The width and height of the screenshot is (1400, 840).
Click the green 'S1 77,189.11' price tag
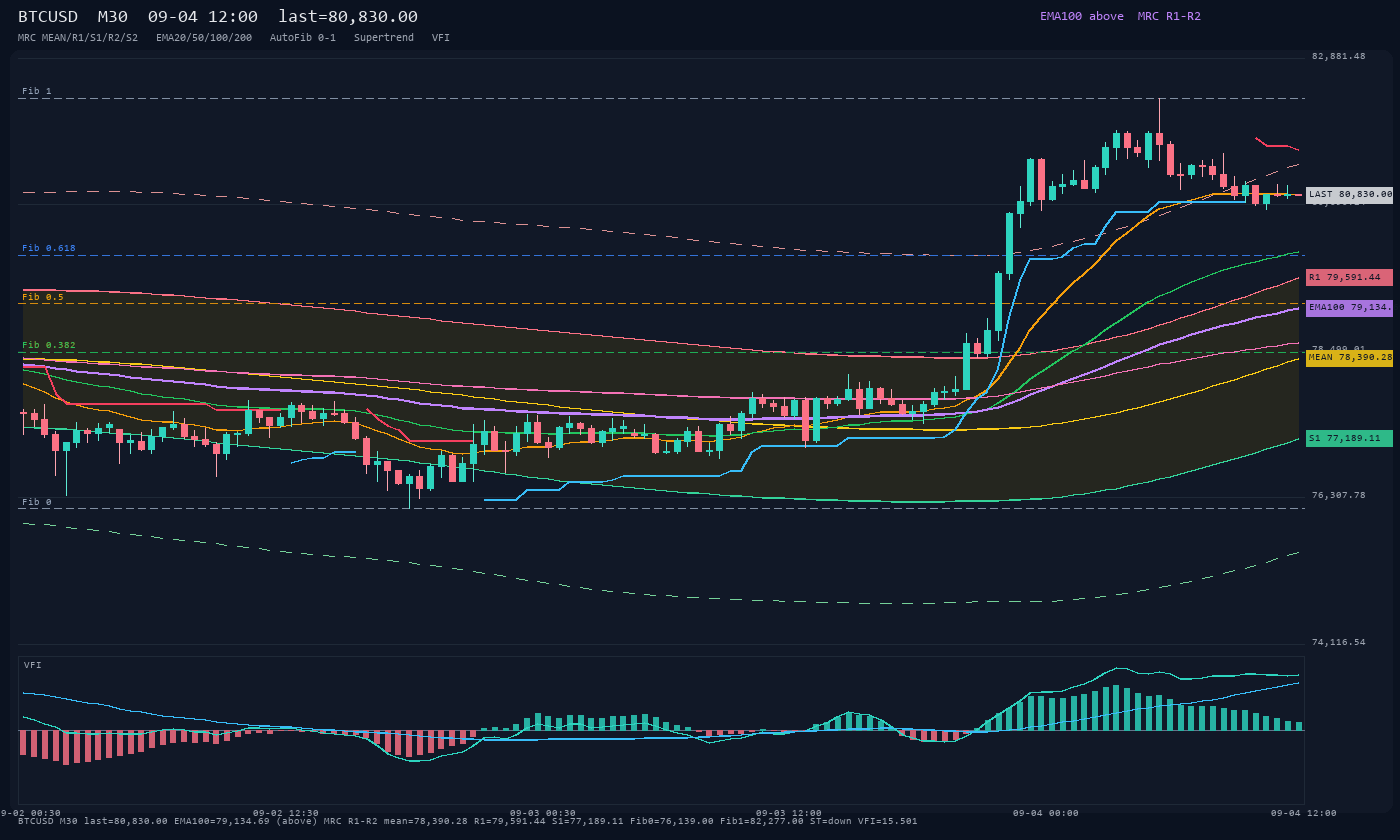(1349, 438)
